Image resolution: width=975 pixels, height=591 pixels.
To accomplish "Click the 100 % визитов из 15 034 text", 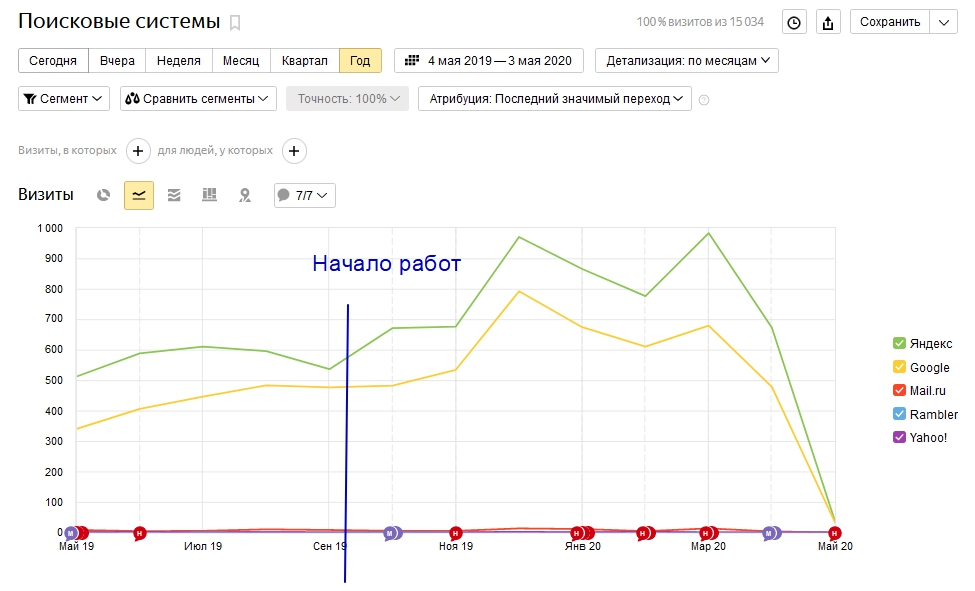I will coord(700,22).
